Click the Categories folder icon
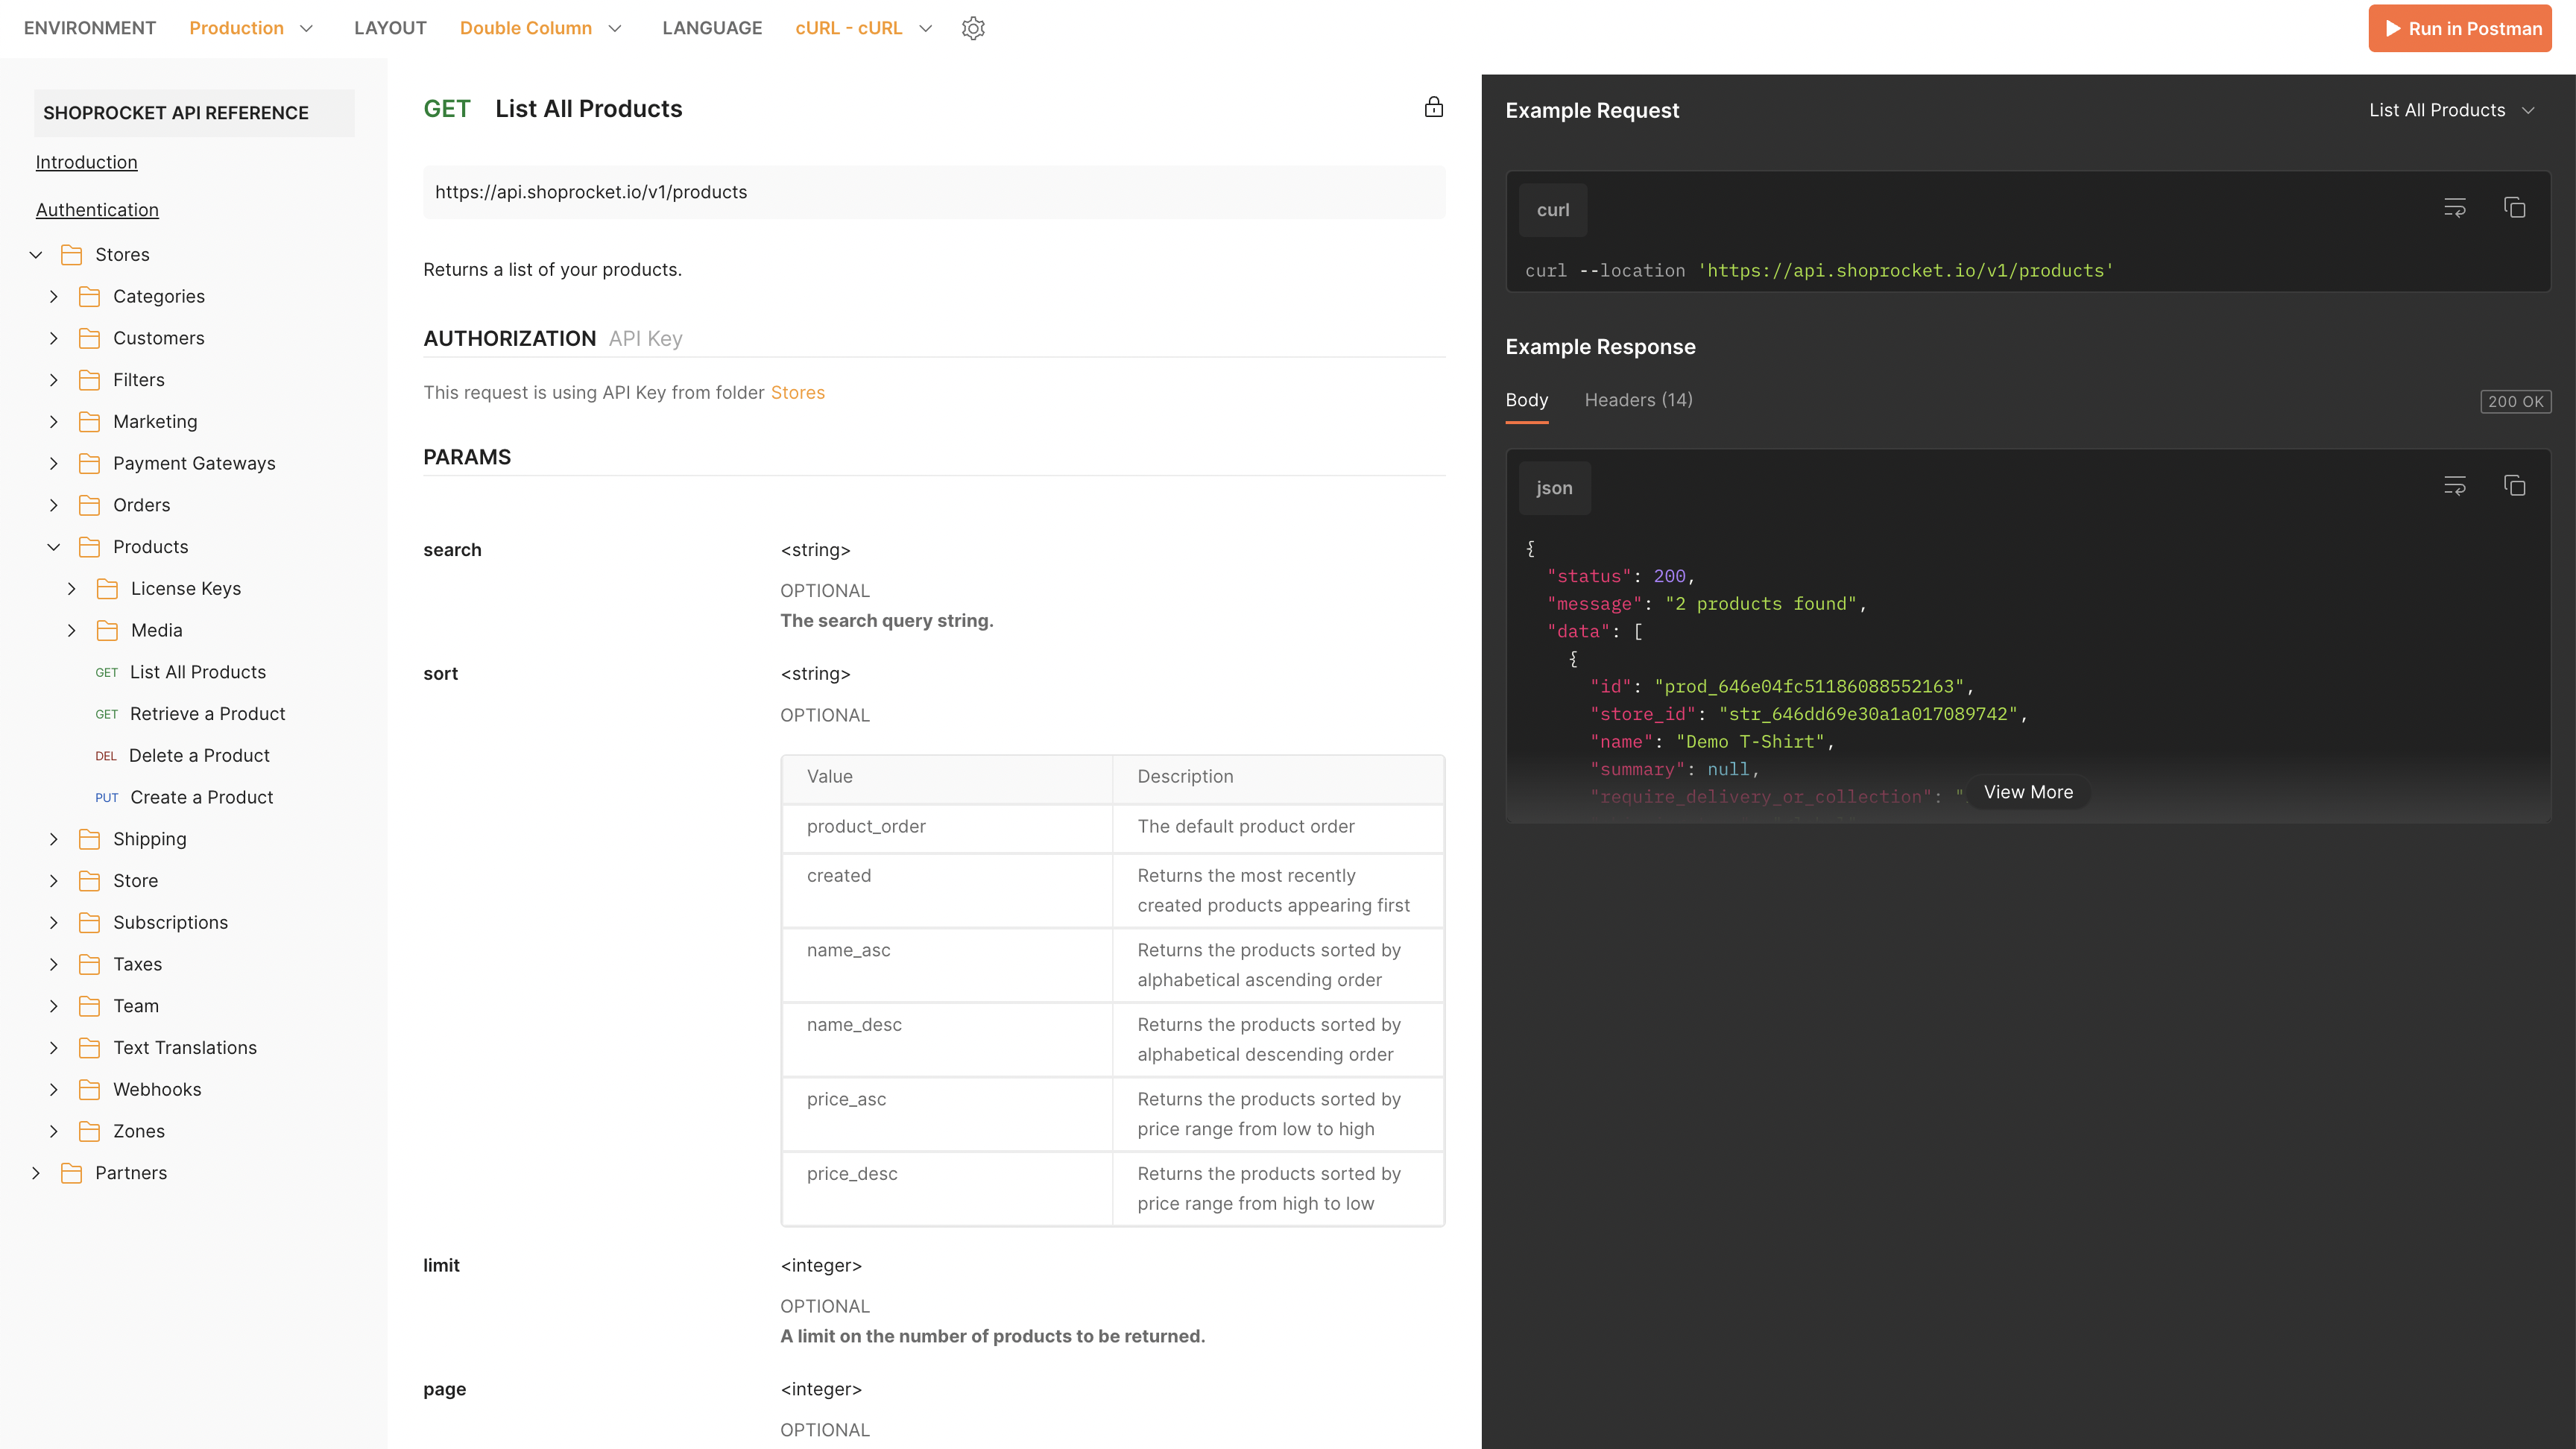Viewport: 2576px width, 1449px height. [90, 297]
